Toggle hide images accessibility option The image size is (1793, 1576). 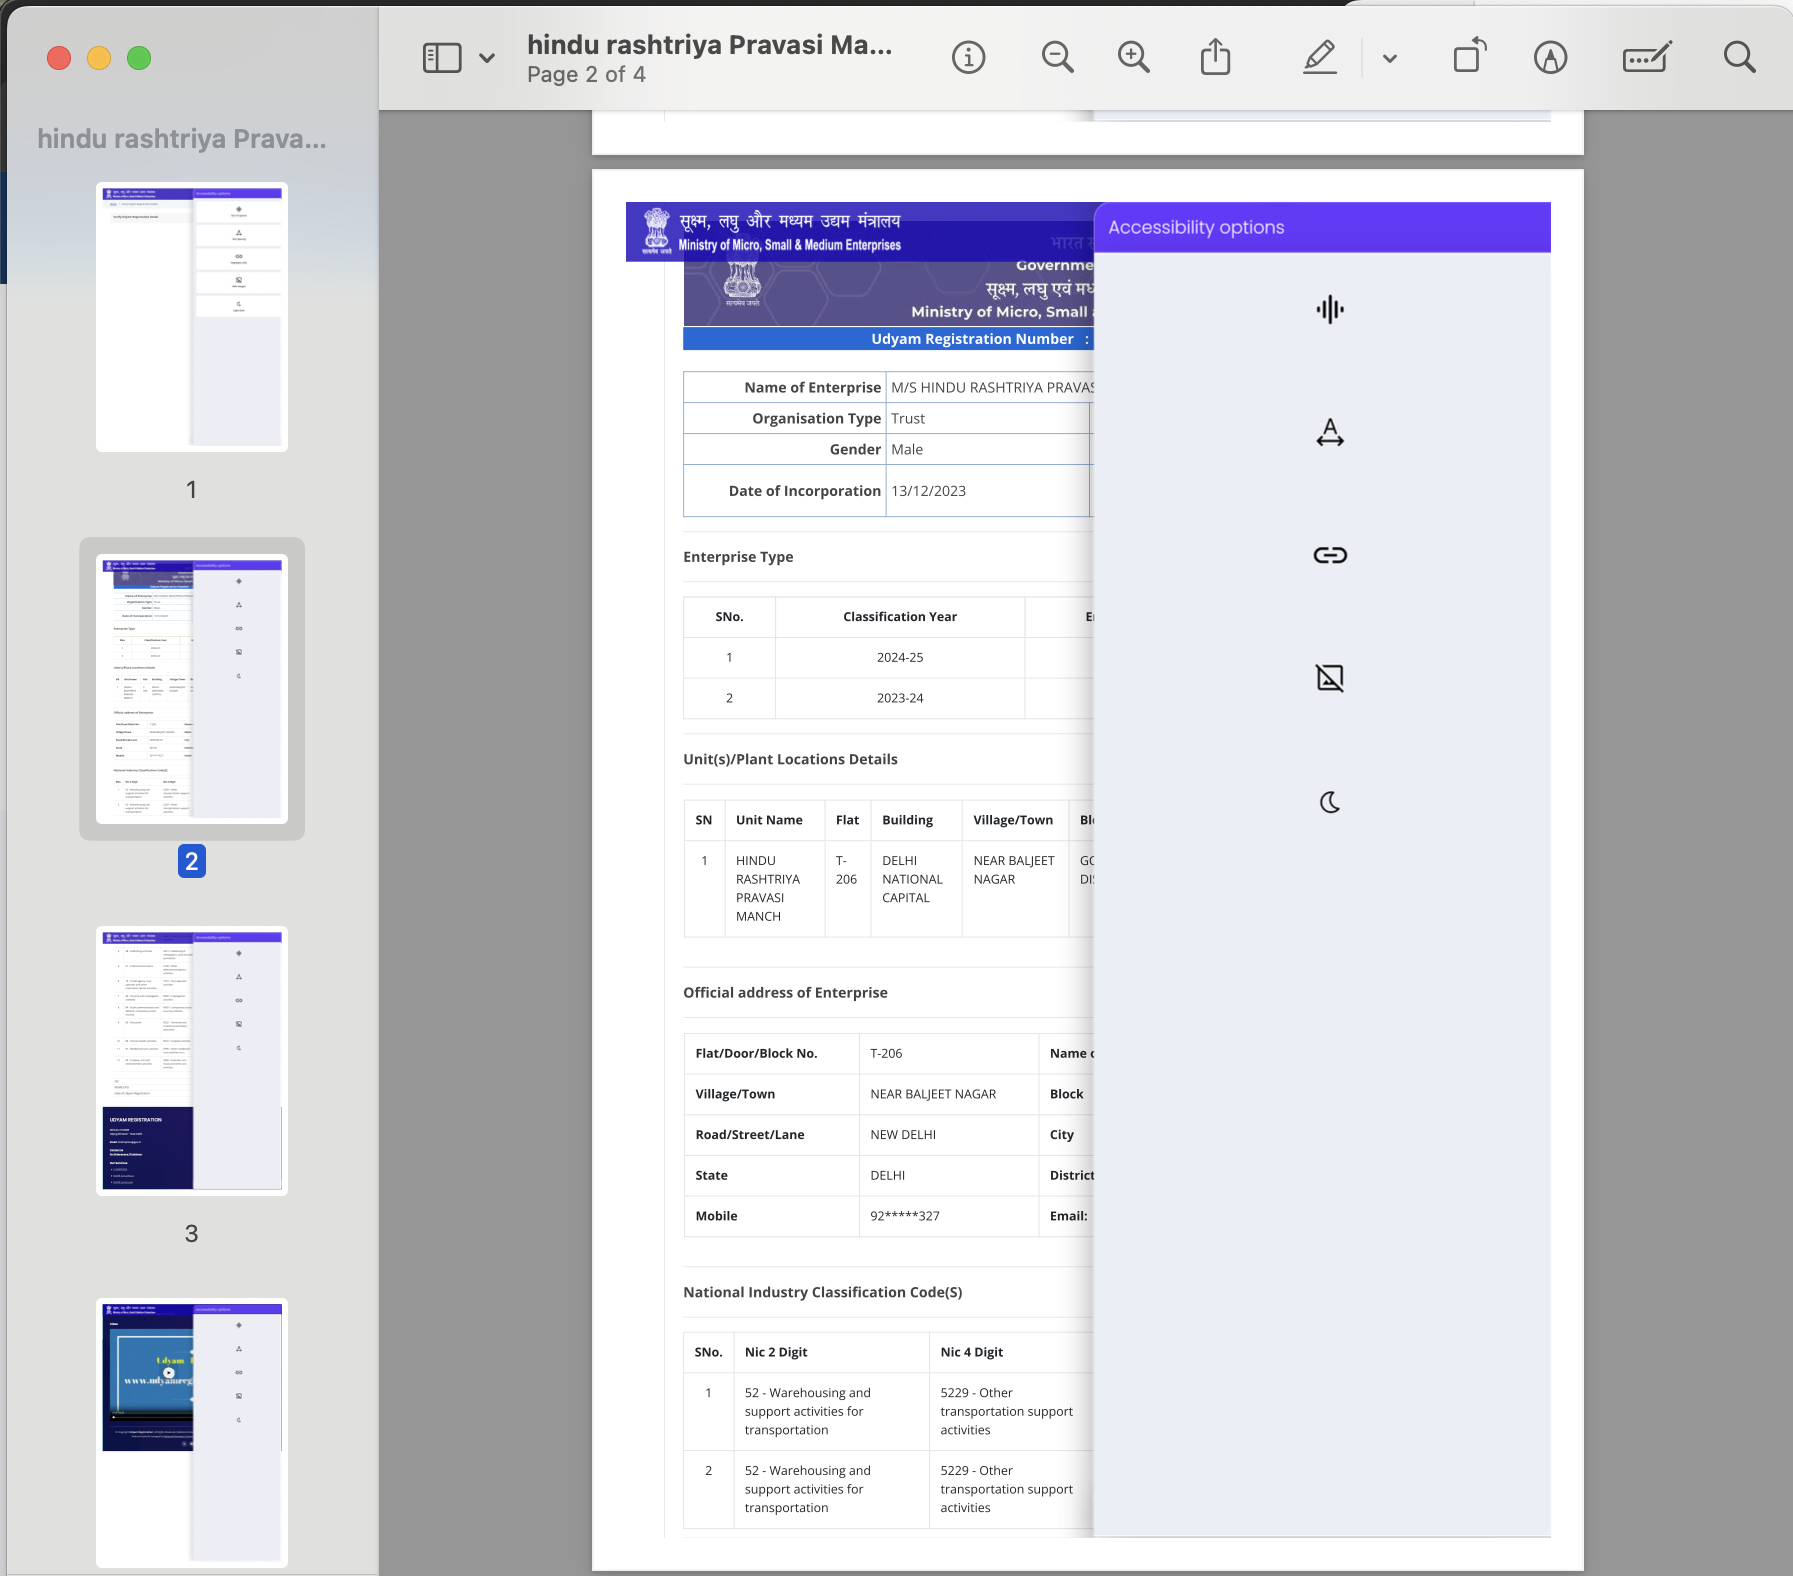(x=1329, y=678)
